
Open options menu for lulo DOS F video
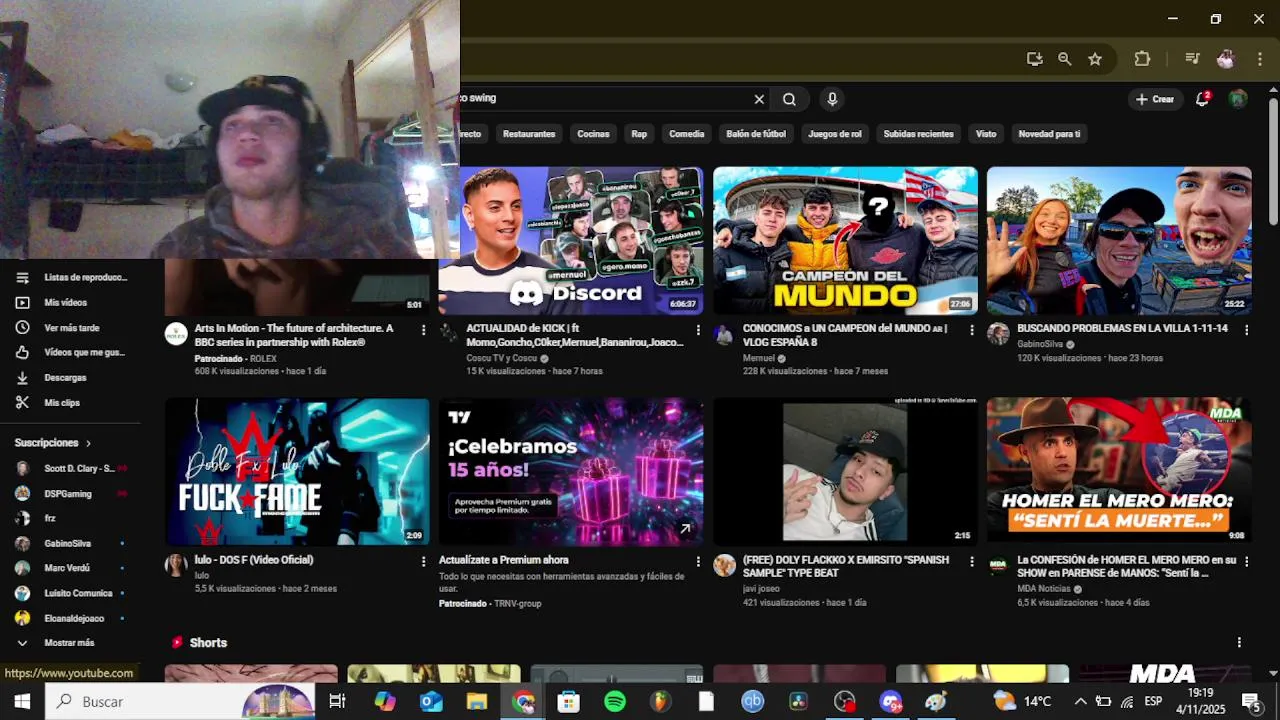423,561
